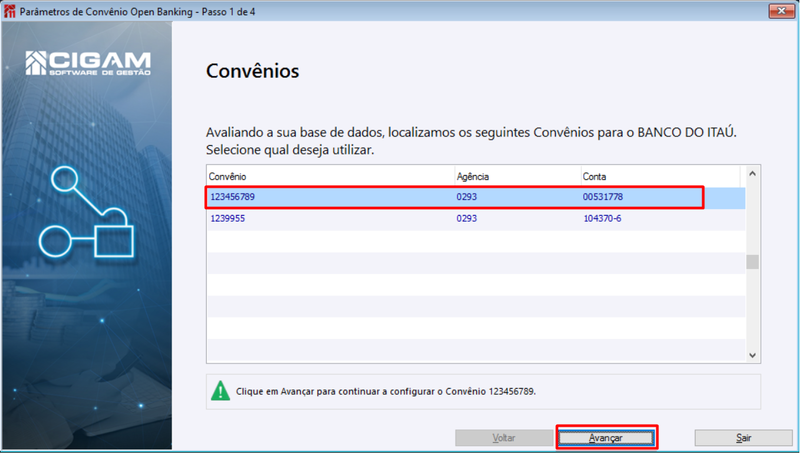The image size is (800, 454).
Task: Click the 'Clique em Avançar' hint message
Action: tap(386, 392)
